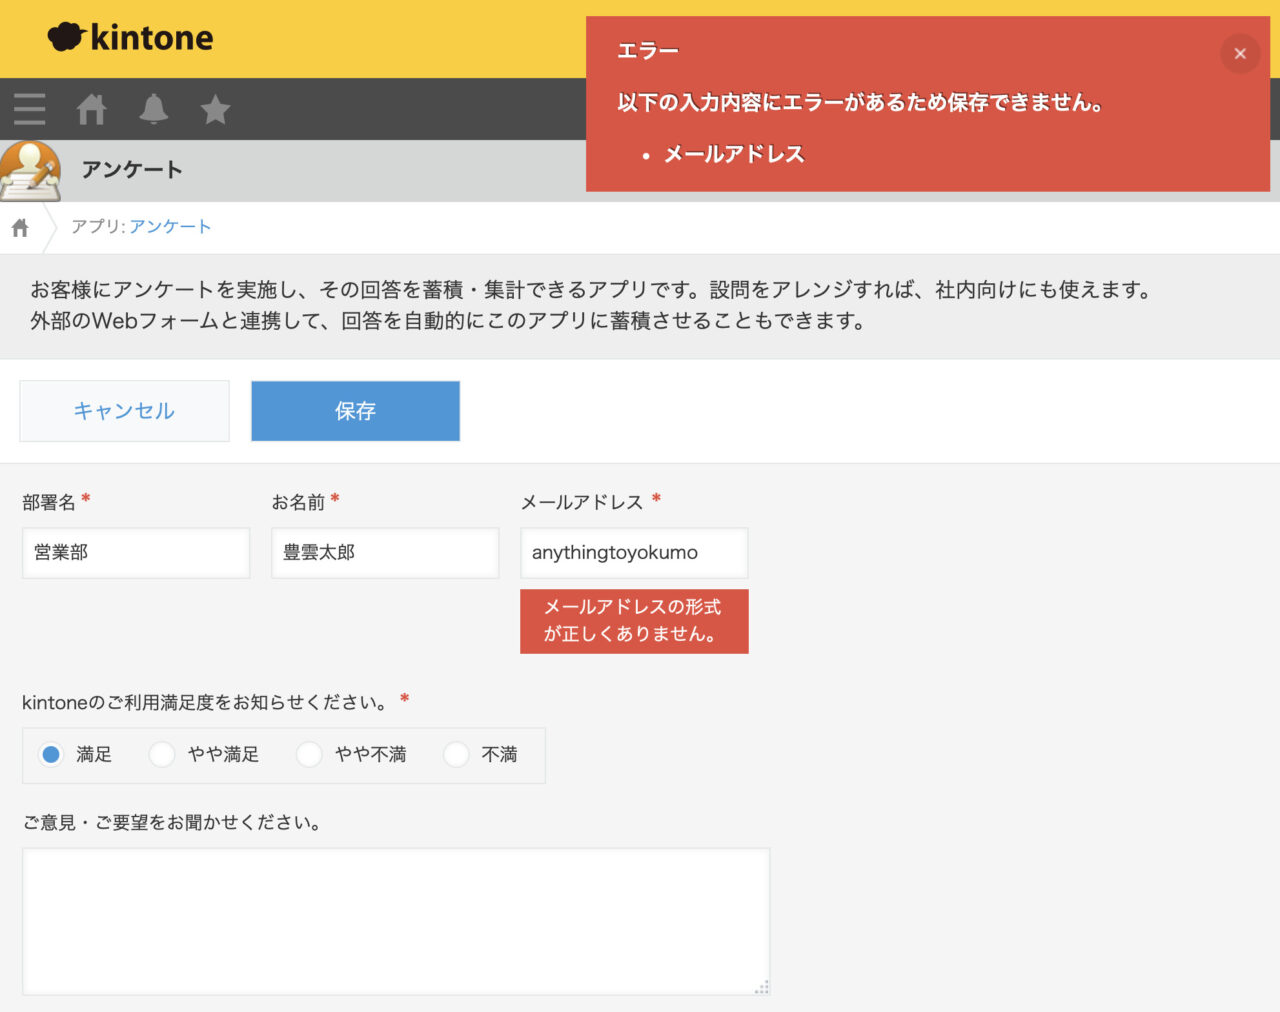Click the home icon in the dark toolbar
This screenshot has width=1280, height=1012.
click(x=91, y=109)
